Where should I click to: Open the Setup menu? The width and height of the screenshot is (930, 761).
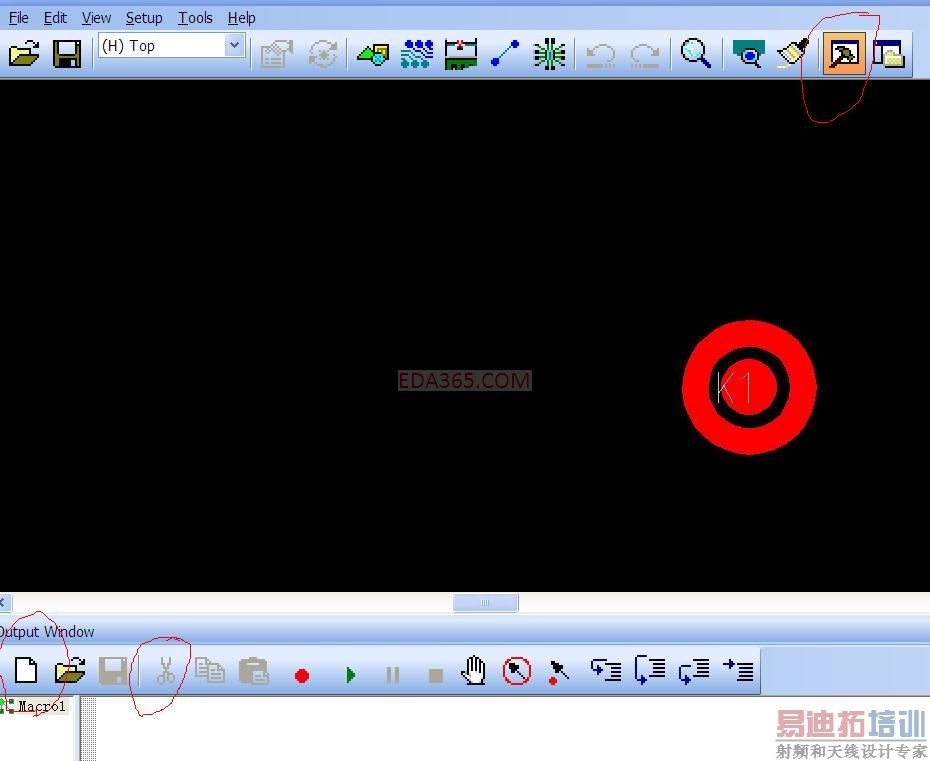pos(144,18)
